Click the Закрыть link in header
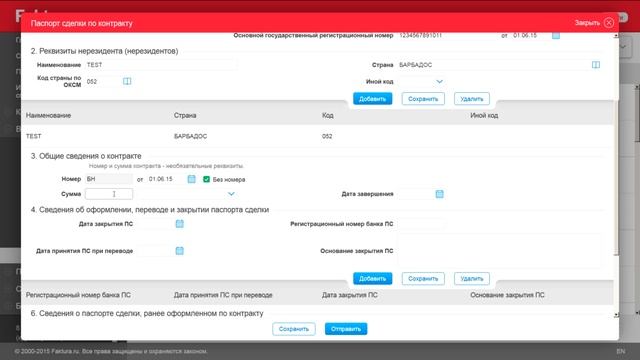The height and width of the screenshot is (360, 640). pos(587,23)
